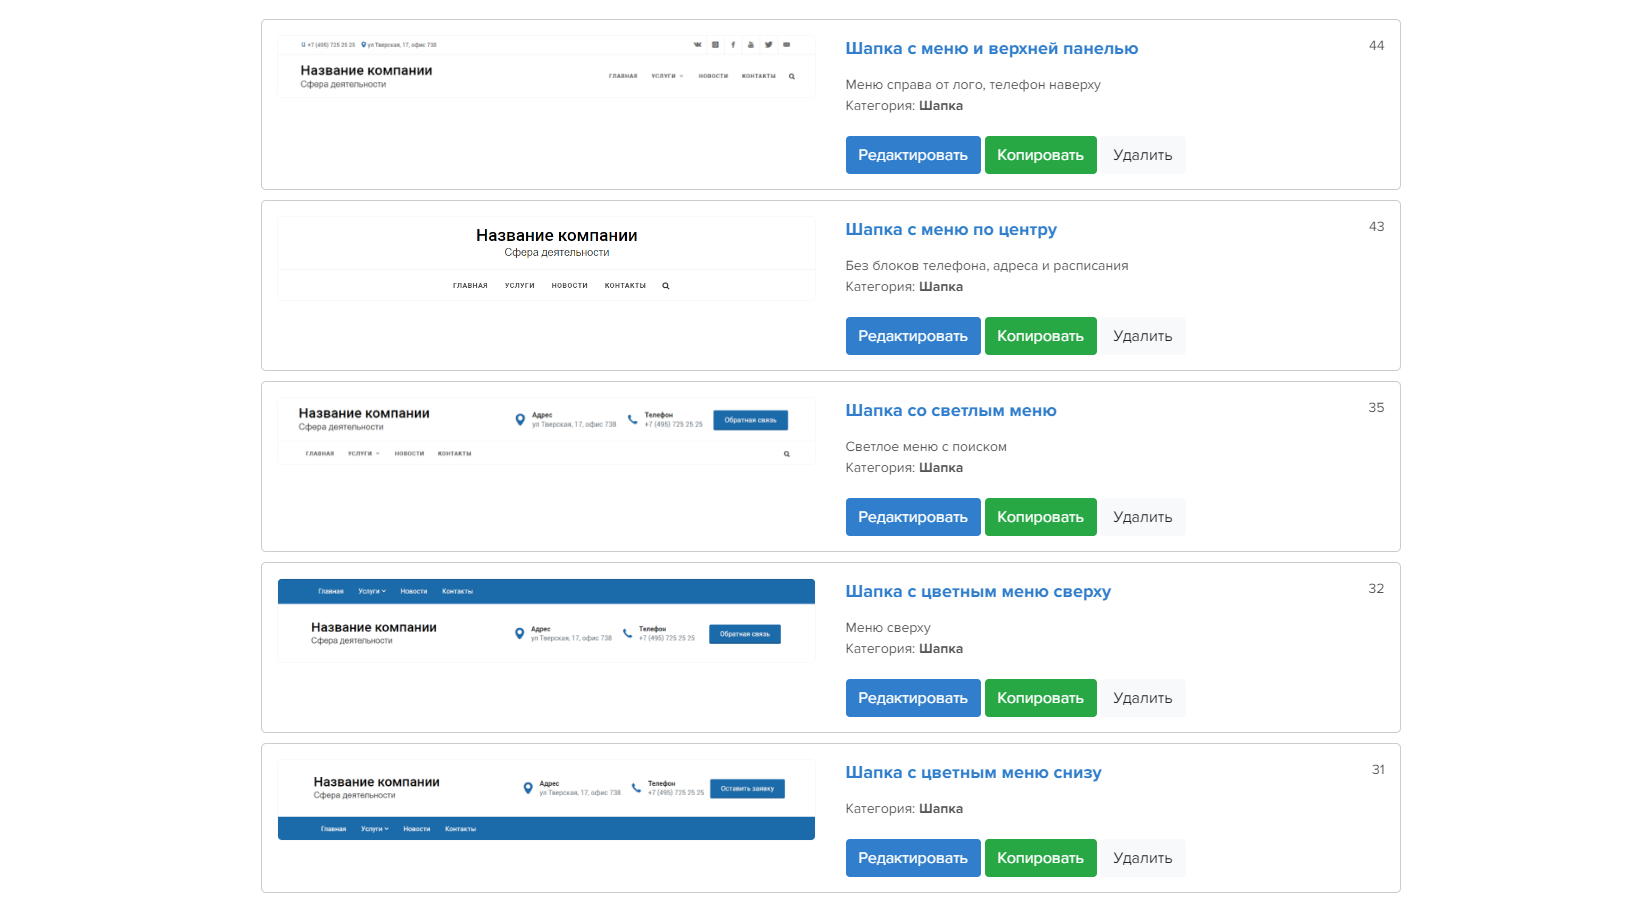
Task: Click Редактировать for header number 44
Action: (x=913, y=155)
